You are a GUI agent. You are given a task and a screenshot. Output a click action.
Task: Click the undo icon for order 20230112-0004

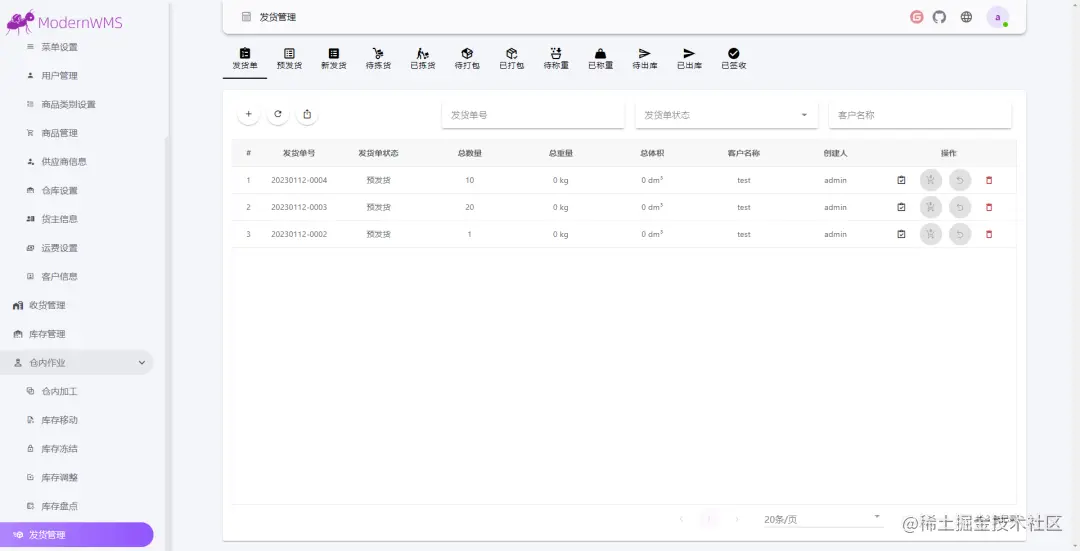pos(959,180)
